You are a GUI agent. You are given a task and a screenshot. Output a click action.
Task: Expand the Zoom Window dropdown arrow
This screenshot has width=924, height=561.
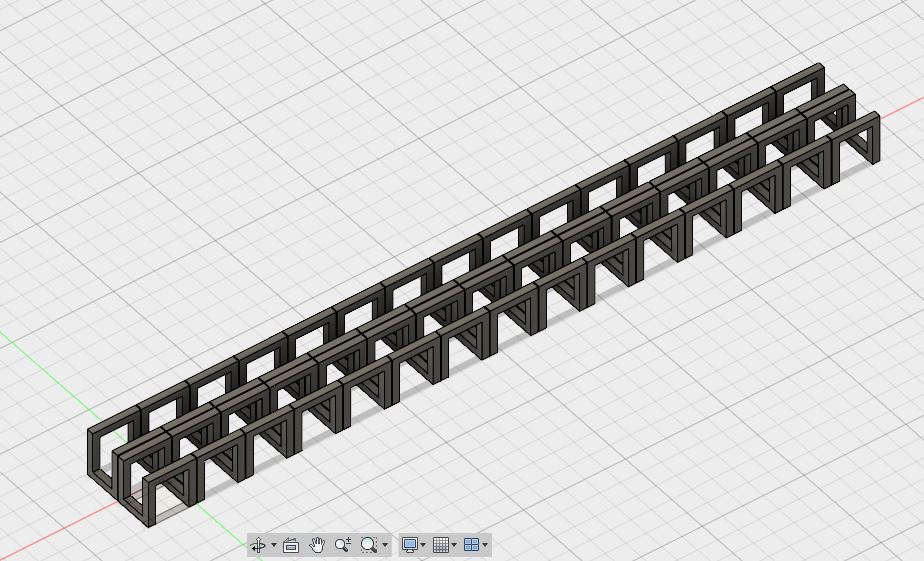385,546
